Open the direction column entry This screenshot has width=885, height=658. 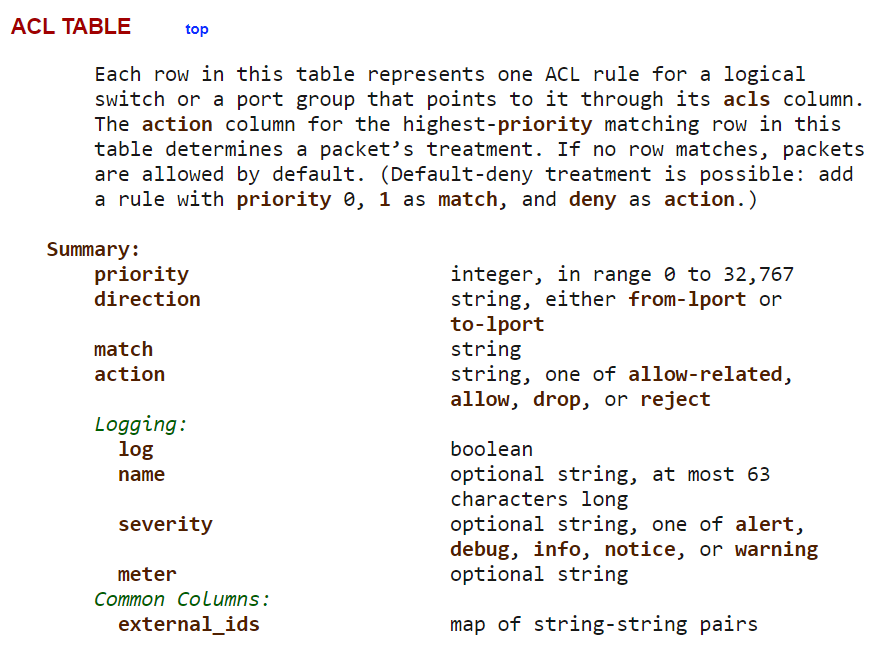pyautogui.click(x=147, y=299)
